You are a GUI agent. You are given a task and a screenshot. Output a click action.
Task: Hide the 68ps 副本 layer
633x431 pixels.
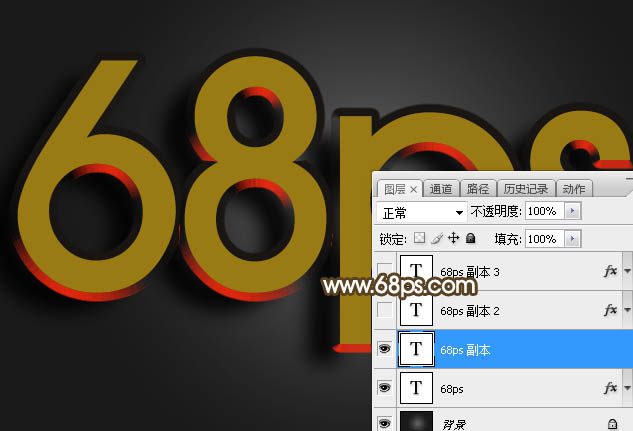384,348
